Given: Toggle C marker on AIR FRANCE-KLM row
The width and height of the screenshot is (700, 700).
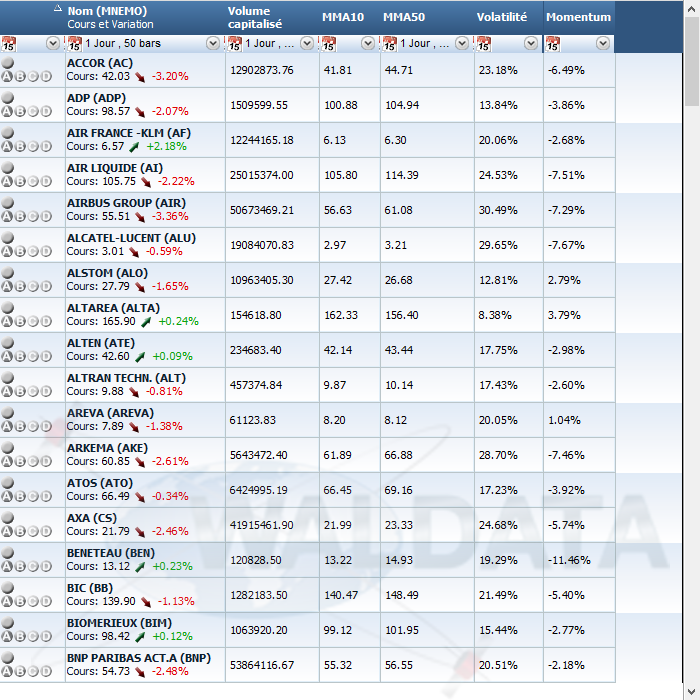Looking at the screenshot, I should point(33,146).
